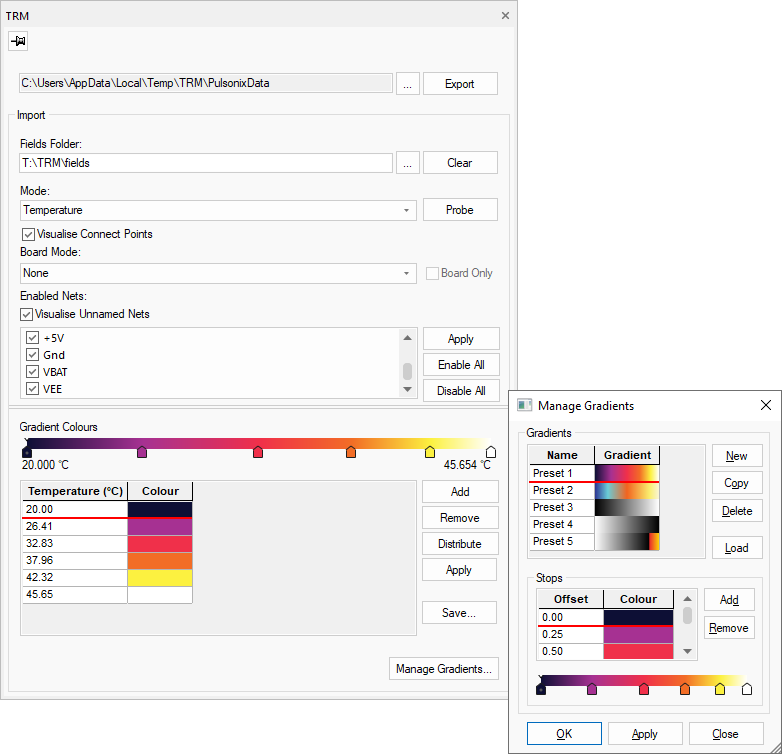Browse for Fields Folder with ellipsis button
The image size is (782, 755).
tap(406, 163)
